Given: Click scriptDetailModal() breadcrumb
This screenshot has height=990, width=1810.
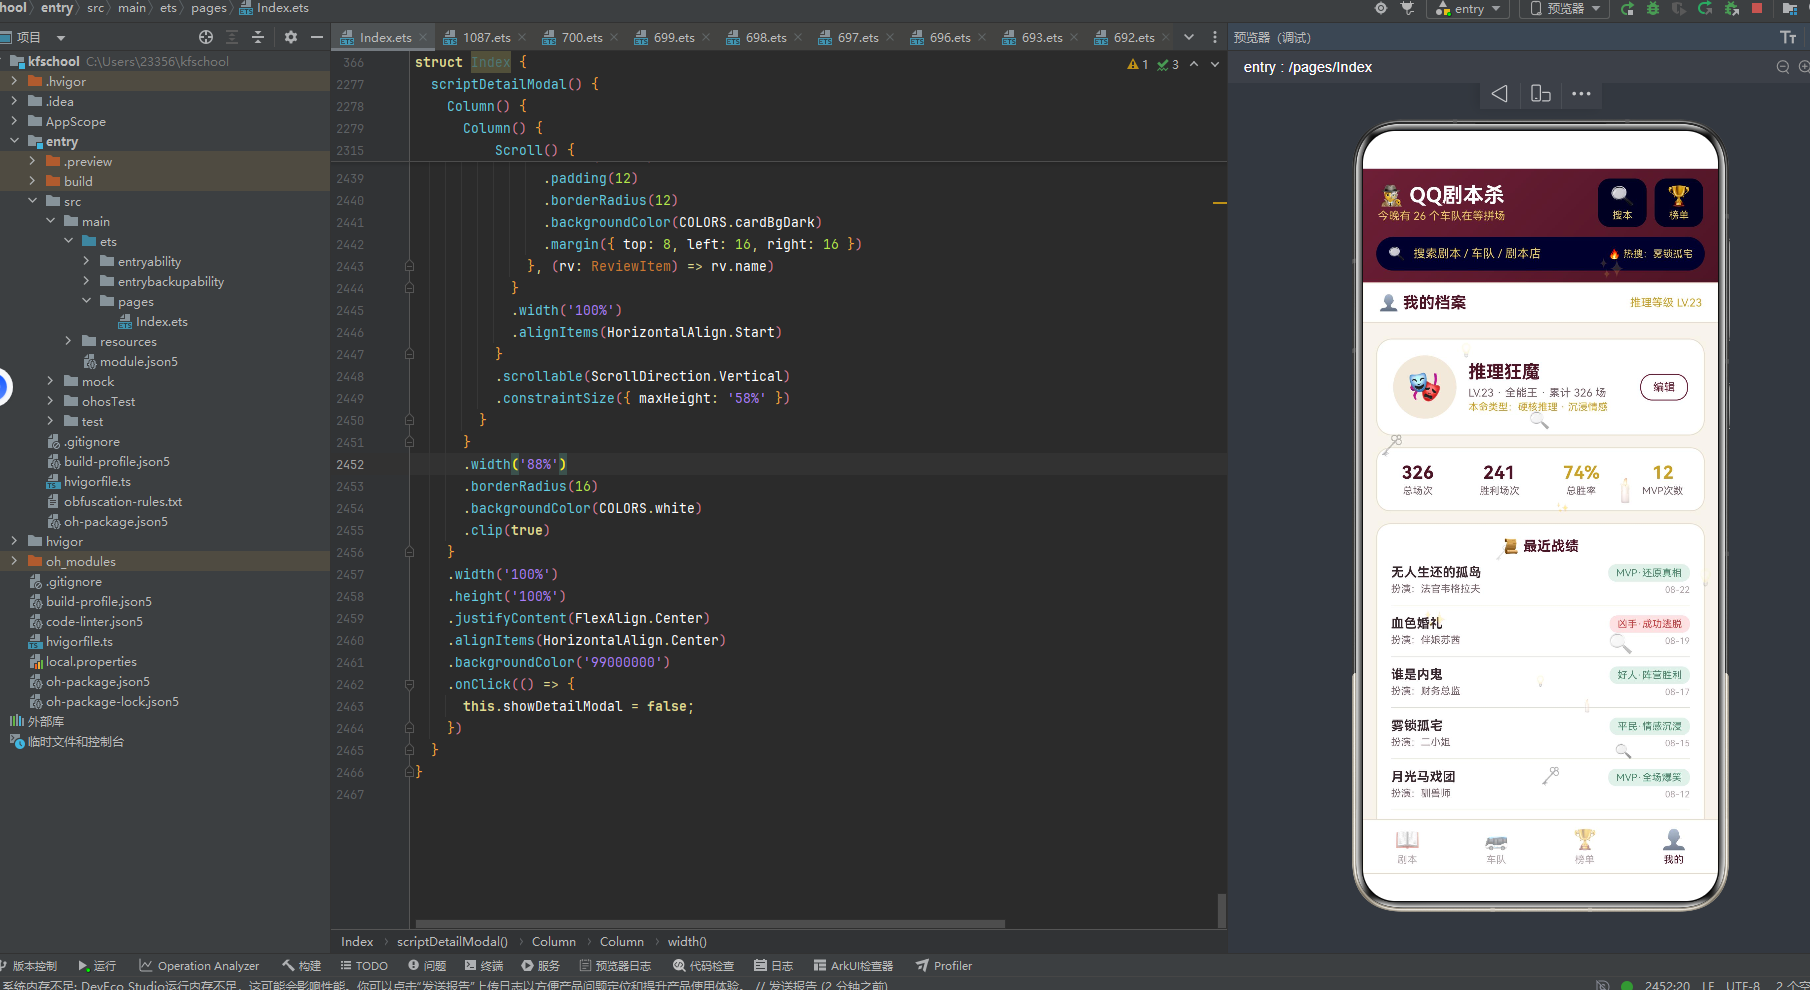Looking at the screenshot, I should (x=452, y=942).
